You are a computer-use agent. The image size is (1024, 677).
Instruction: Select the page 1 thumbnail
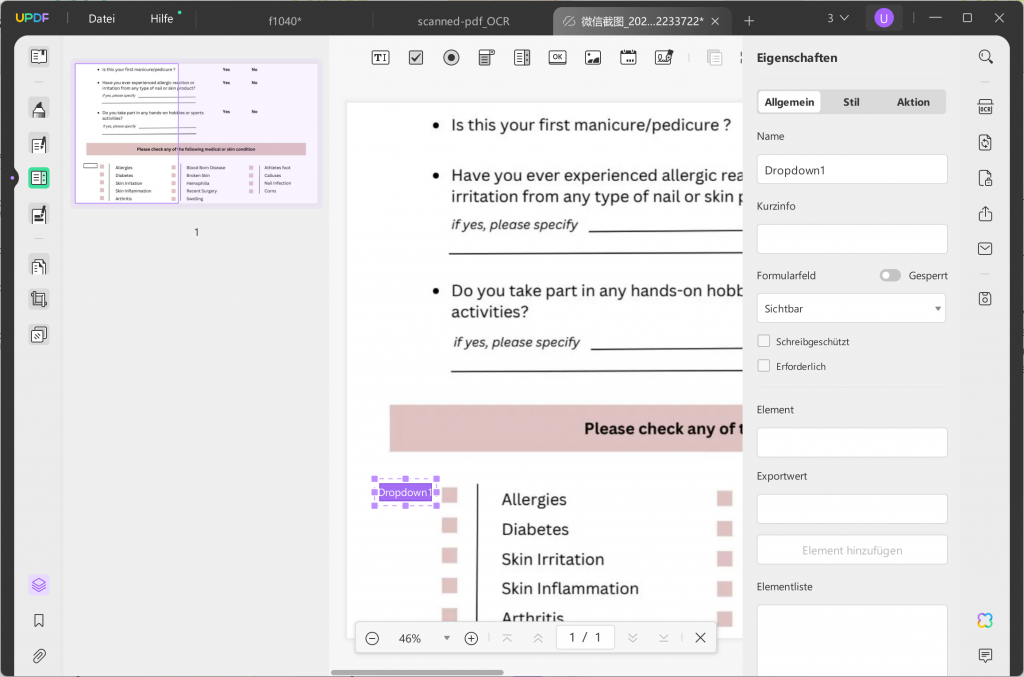pyautogui.click(x=196, y=133)
